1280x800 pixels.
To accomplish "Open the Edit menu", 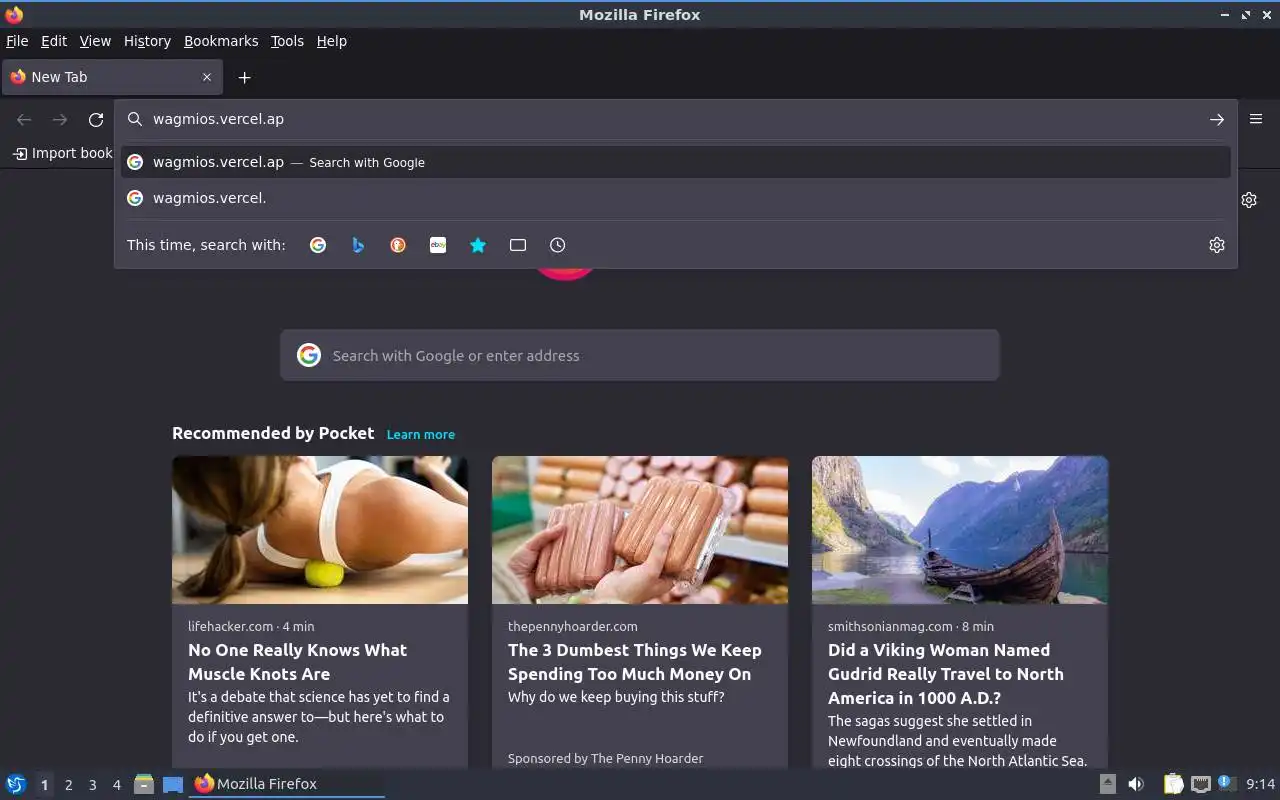I will pyautogui.click(x=54, y=41).
